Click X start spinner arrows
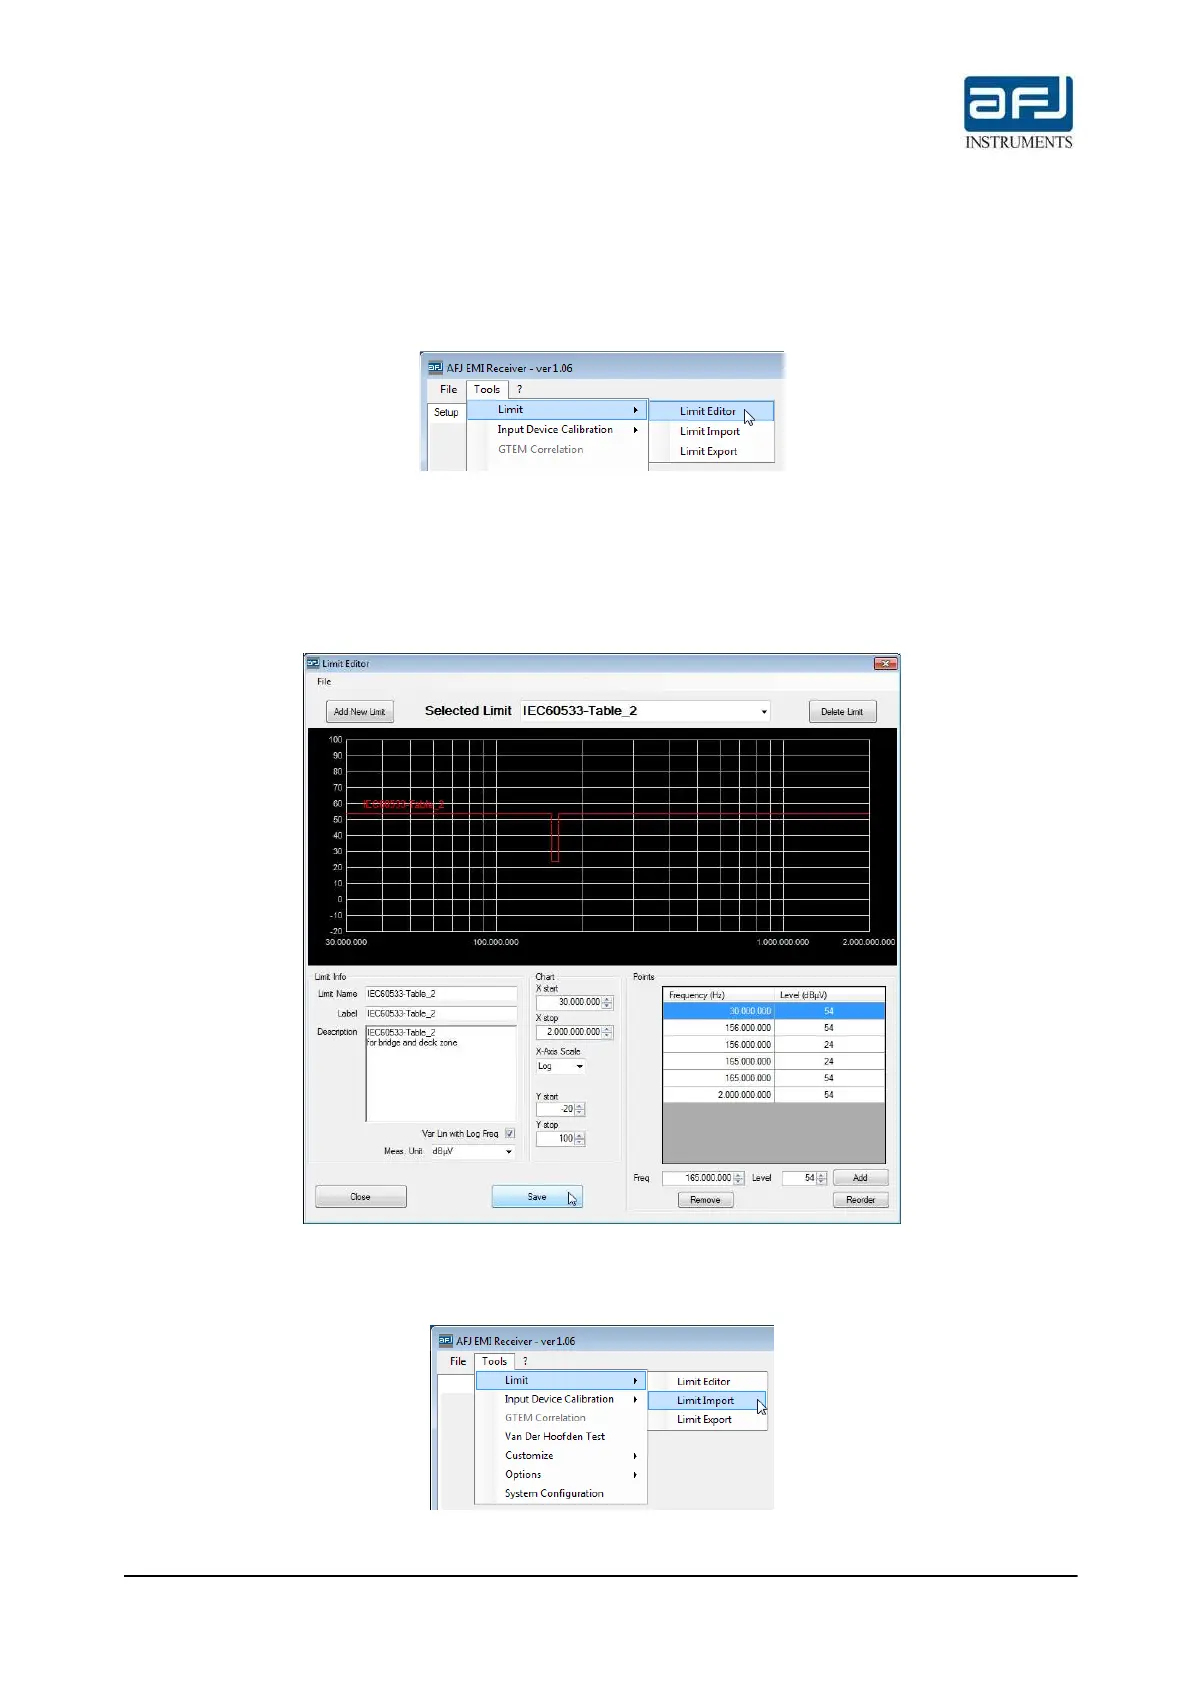This screenshot has width=1190, height=1684. 608,1002
